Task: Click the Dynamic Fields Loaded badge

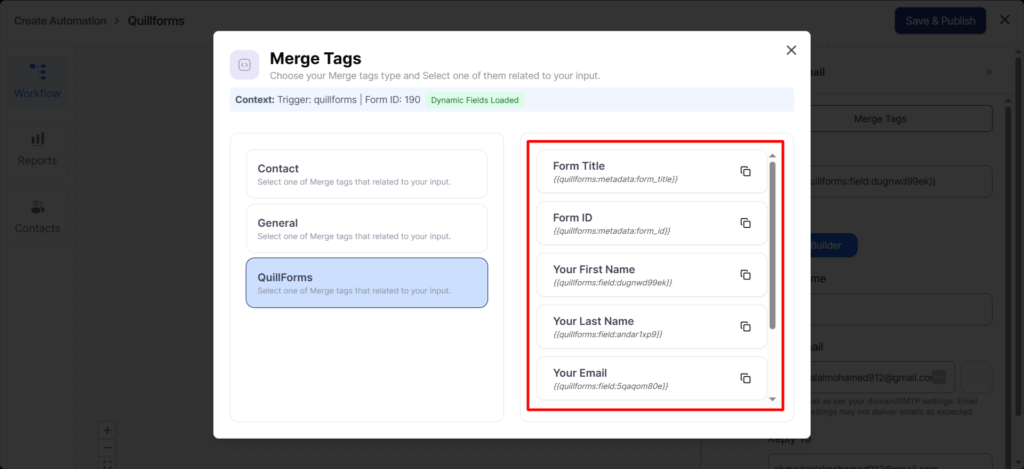Action: [474, 100]
